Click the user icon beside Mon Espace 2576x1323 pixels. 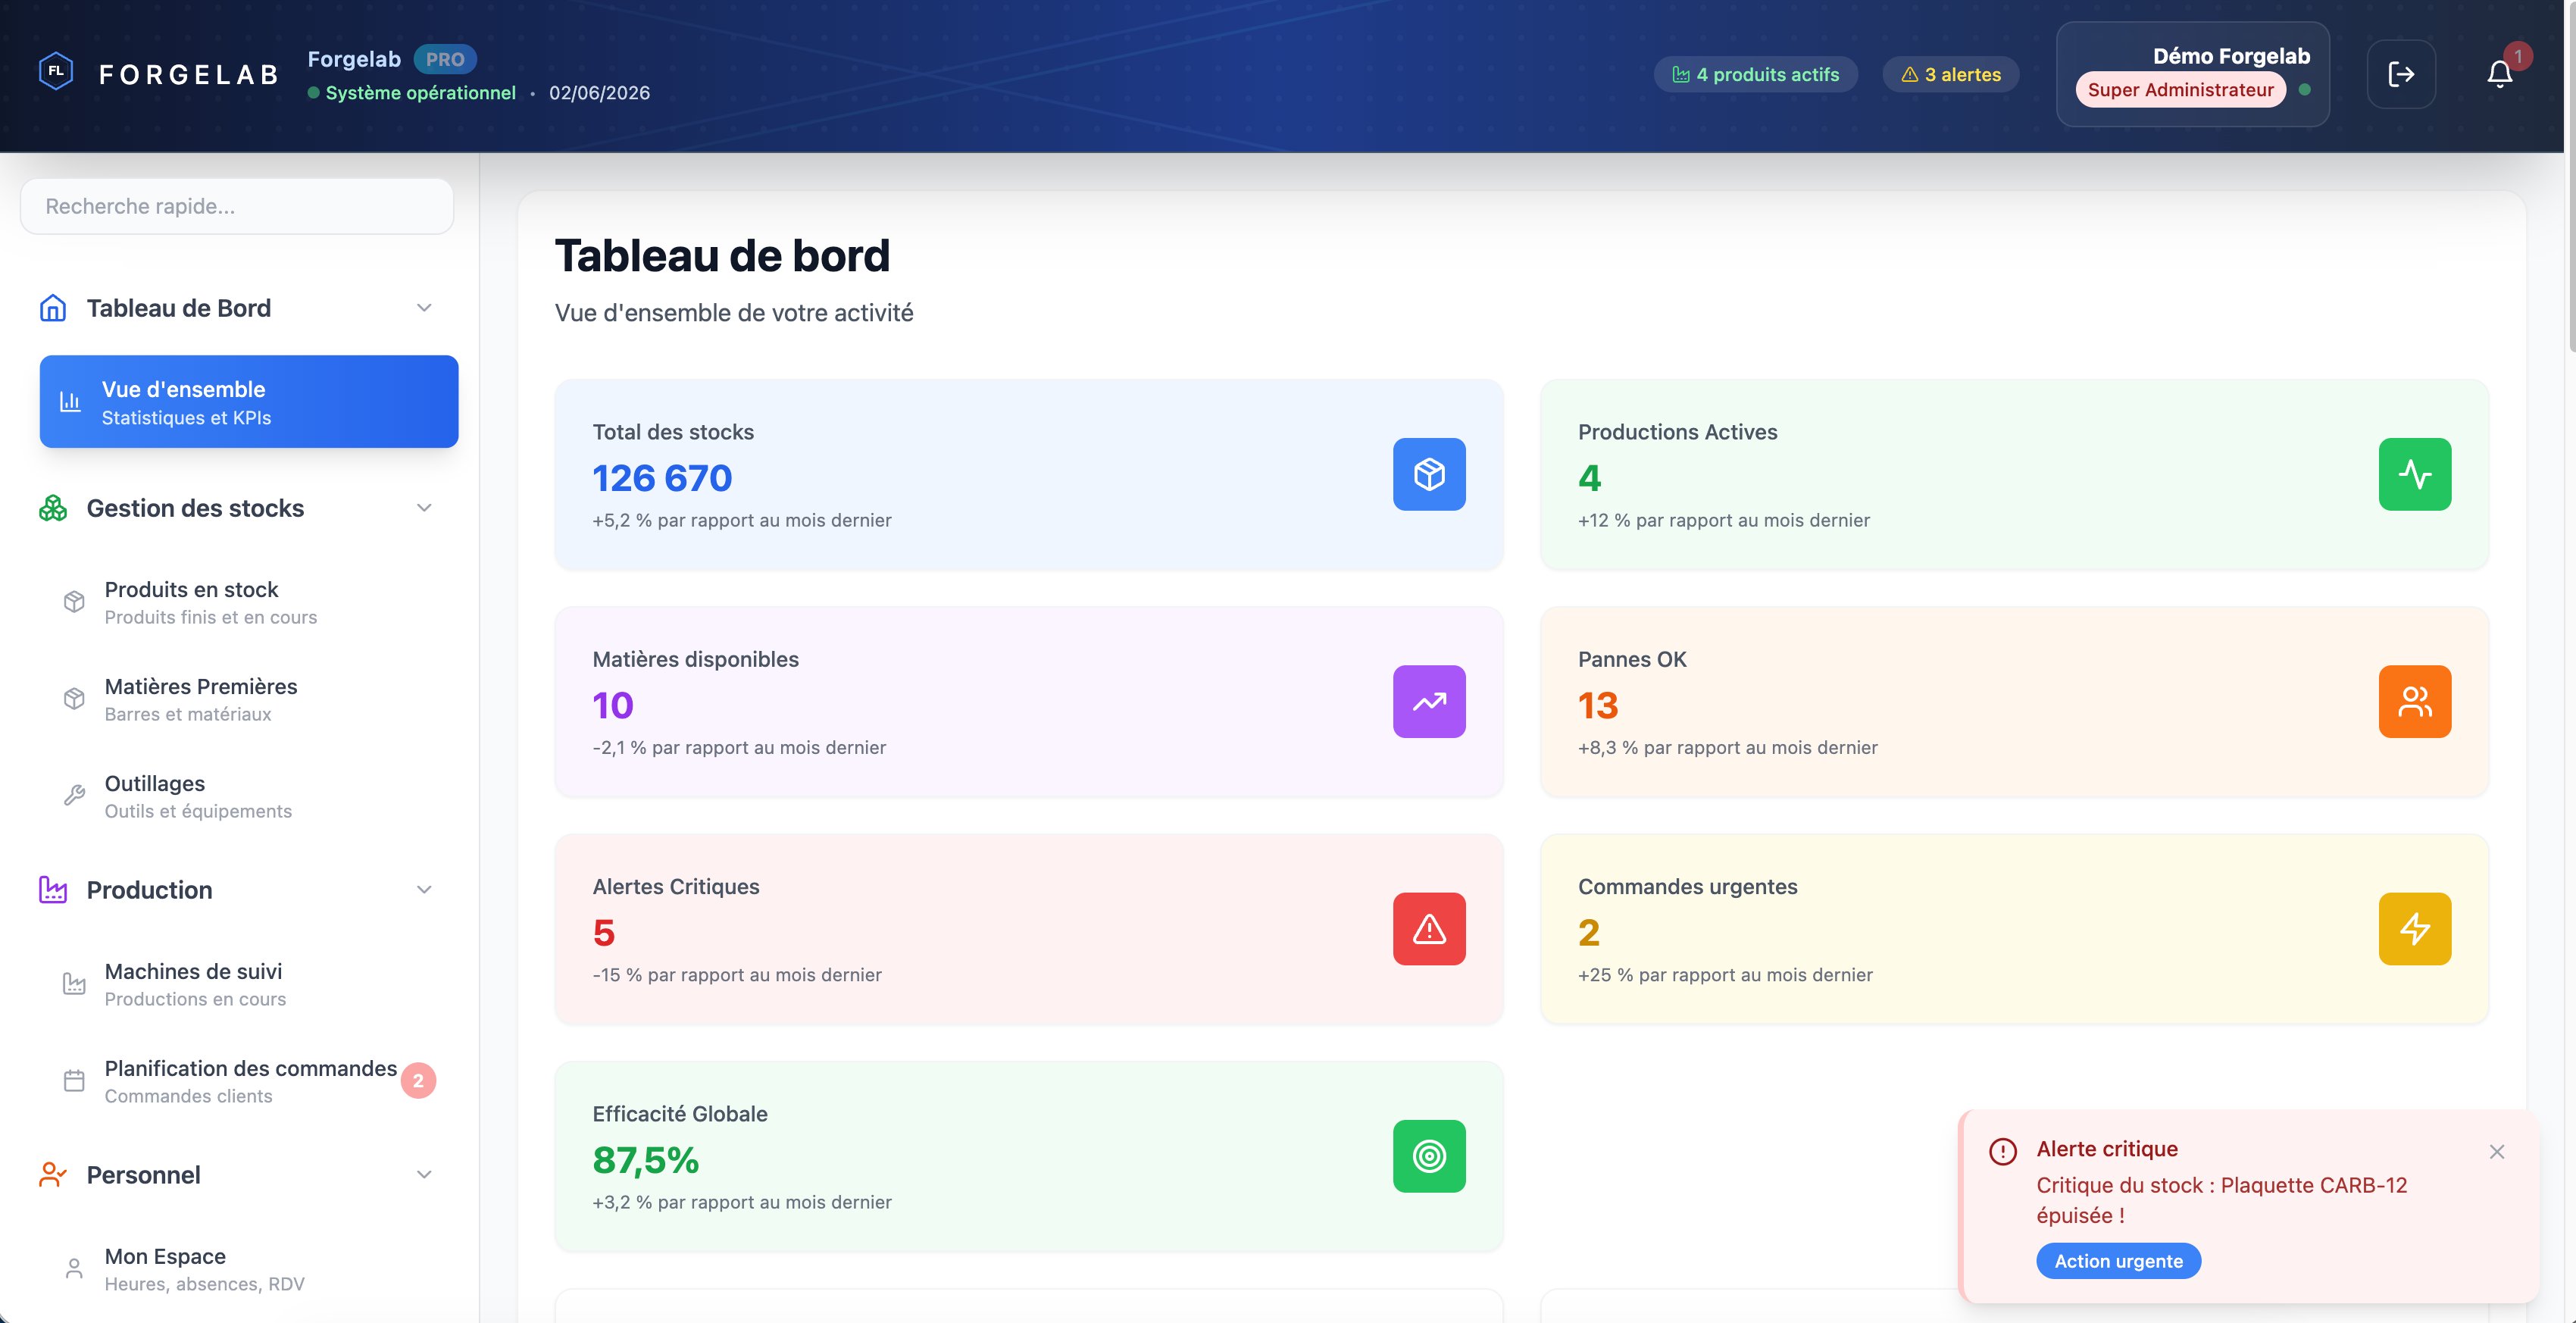(74, 1269)
